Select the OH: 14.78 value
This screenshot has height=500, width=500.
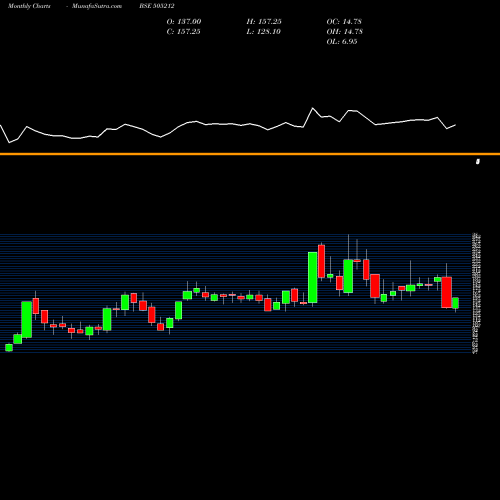point(345,31)
